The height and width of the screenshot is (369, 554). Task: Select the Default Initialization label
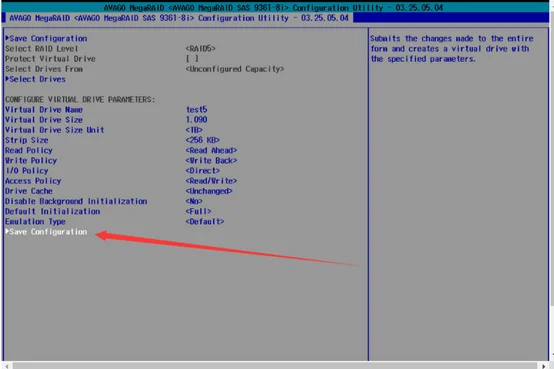(x=53, y=211)
